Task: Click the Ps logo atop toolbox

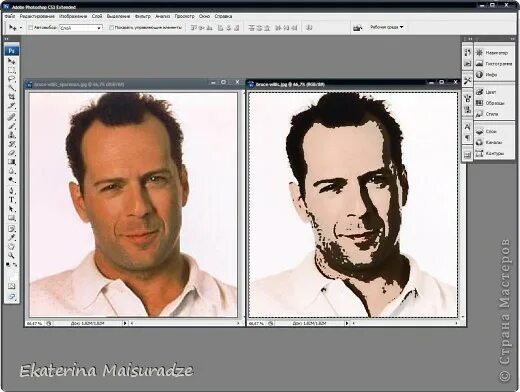Action: (x=12, y=51)
